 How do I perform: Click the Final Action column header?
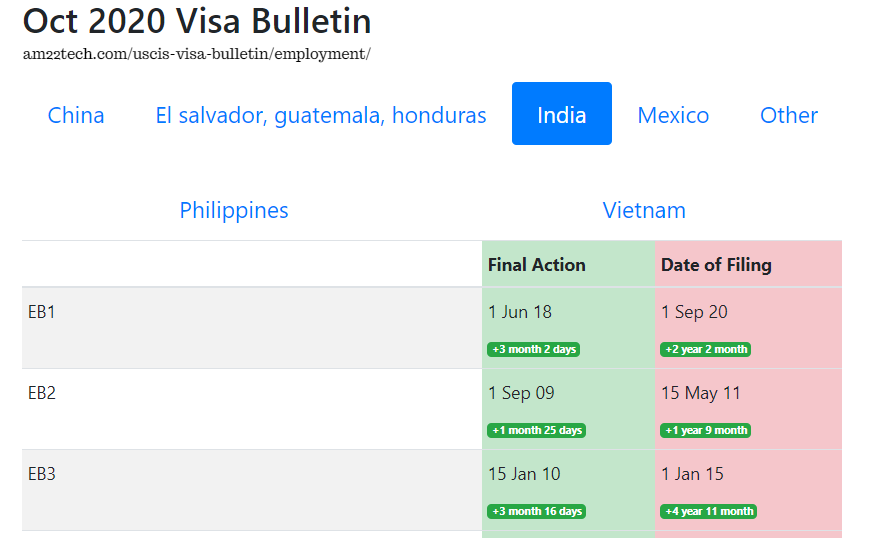536,264
